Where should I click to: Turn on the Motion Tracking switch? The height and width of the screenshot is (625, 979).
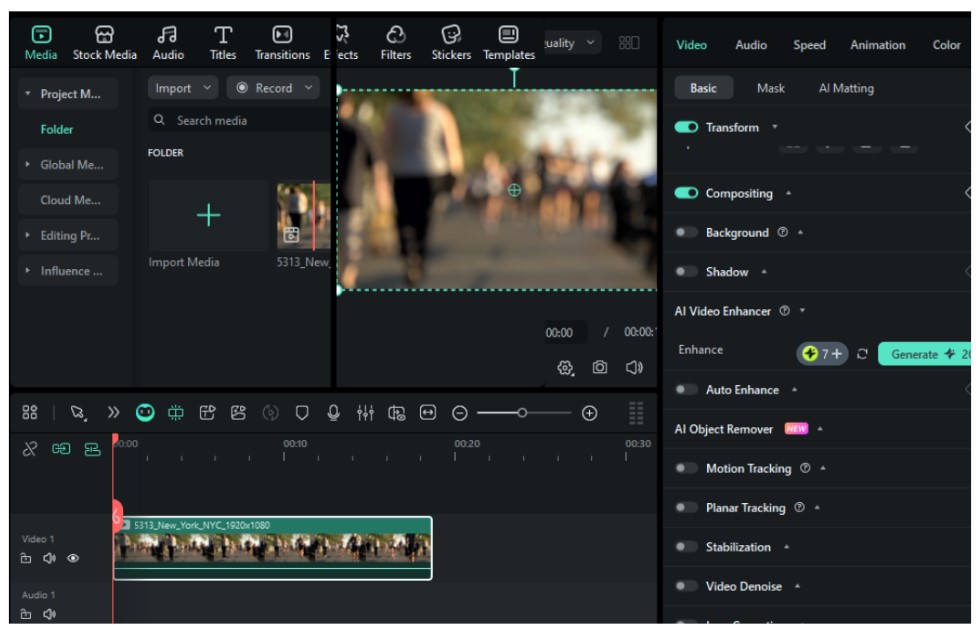point(686,468)
